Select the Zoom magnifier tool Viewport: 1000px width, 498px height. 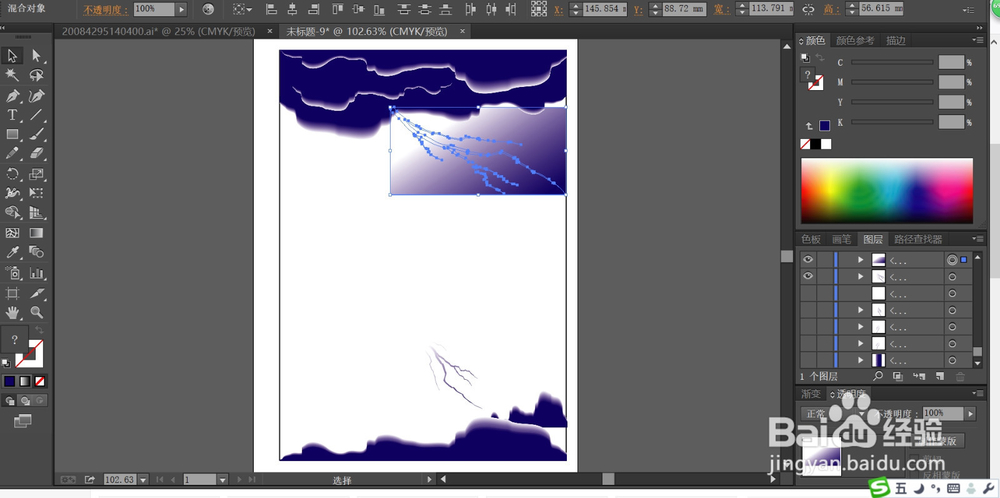pyautogui.click(x=36, y=312)
